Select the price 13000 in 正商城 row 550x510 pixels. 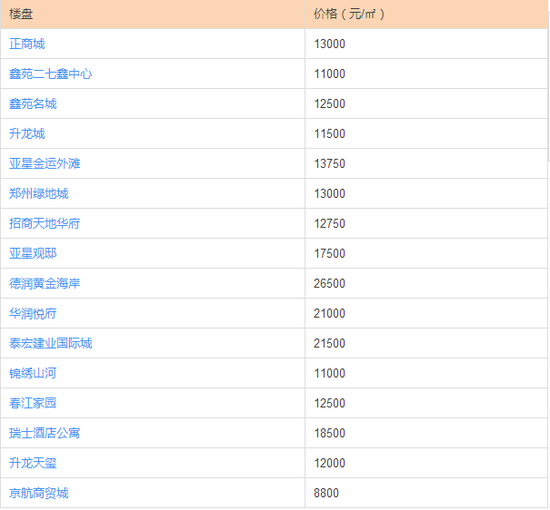tap(329, 44)
